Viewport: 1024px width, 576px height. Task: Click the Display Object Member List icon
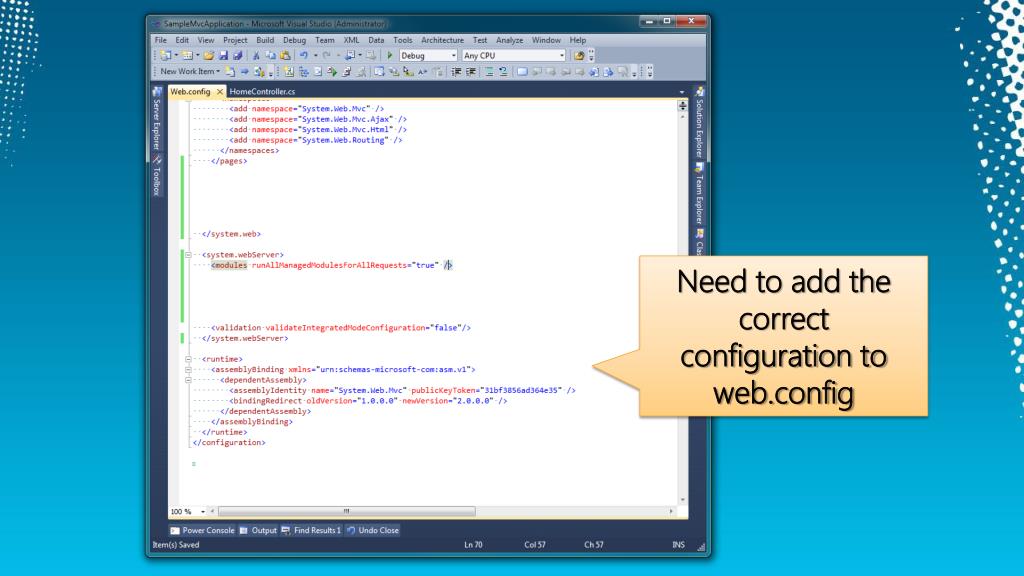point(379,71)
